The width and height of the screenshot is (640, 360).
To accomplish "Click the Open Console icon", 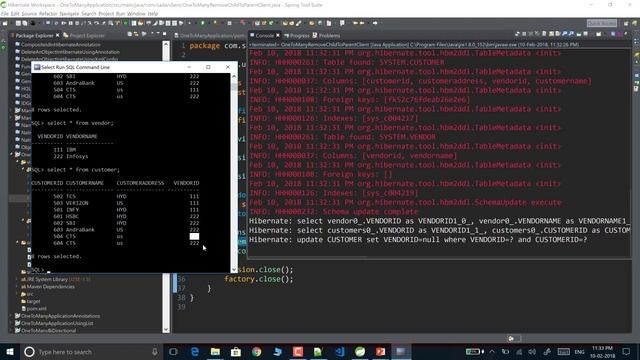I will [599, 34].
